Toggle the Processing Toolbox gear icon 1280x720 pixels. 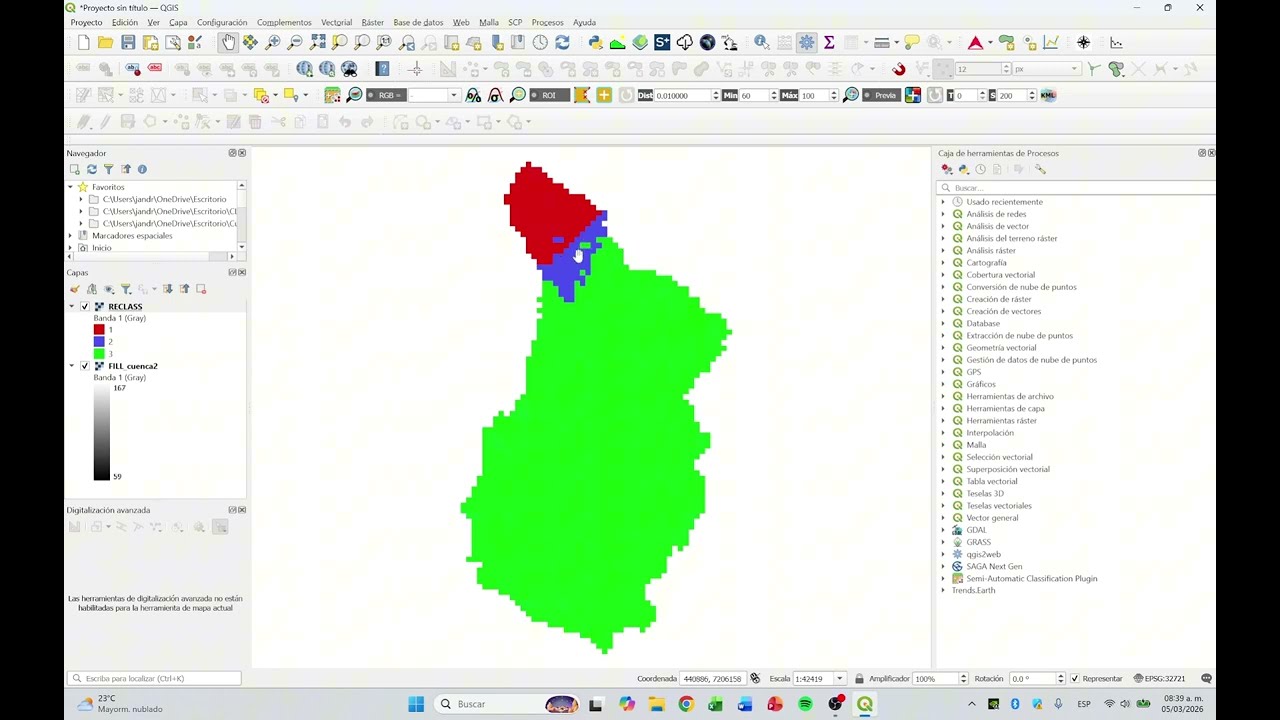[807, 42]
